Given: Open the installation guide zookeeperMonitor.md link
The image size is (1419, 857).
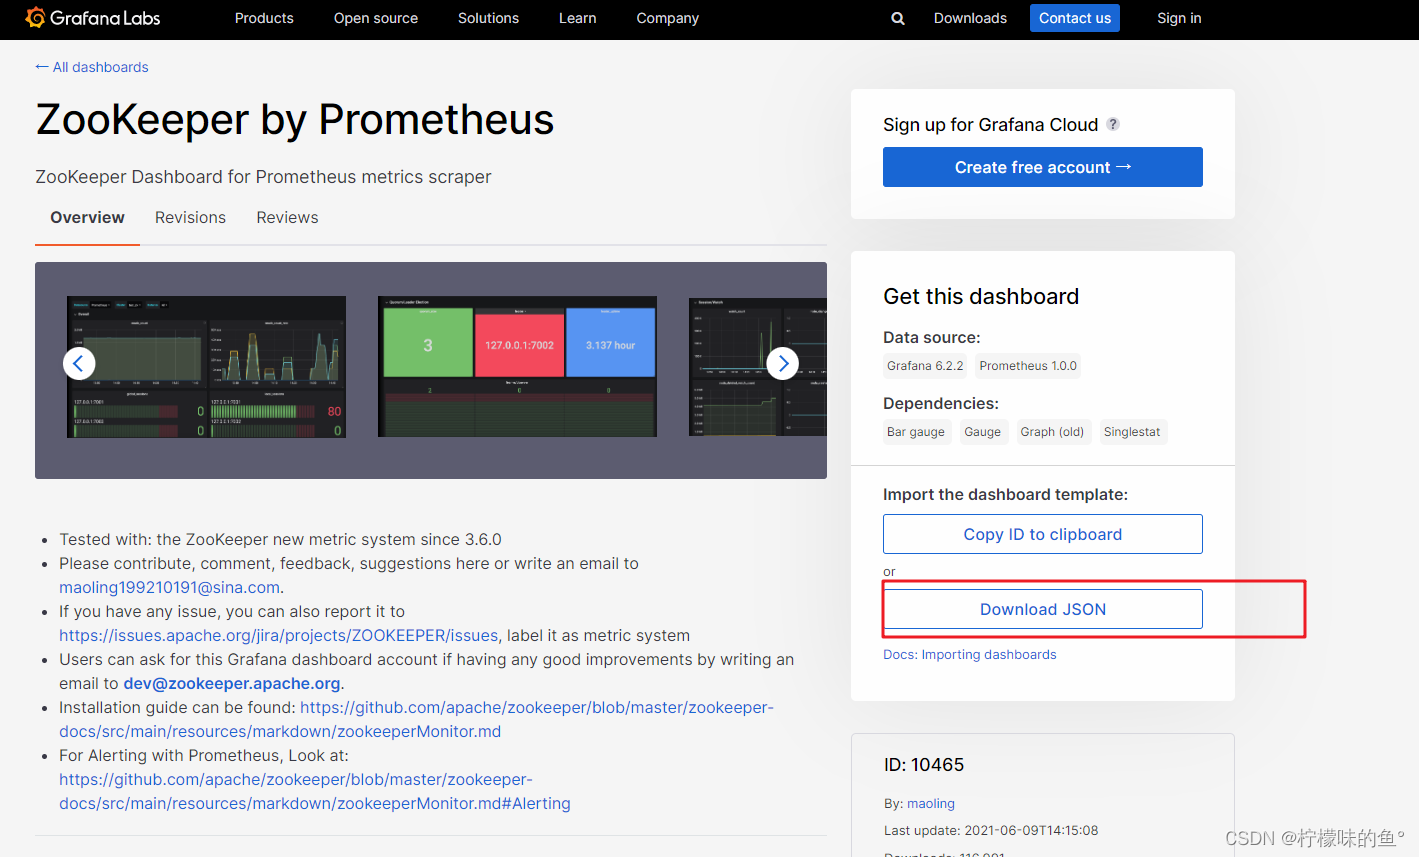Looking at the screenshot, I should (416, 719).
